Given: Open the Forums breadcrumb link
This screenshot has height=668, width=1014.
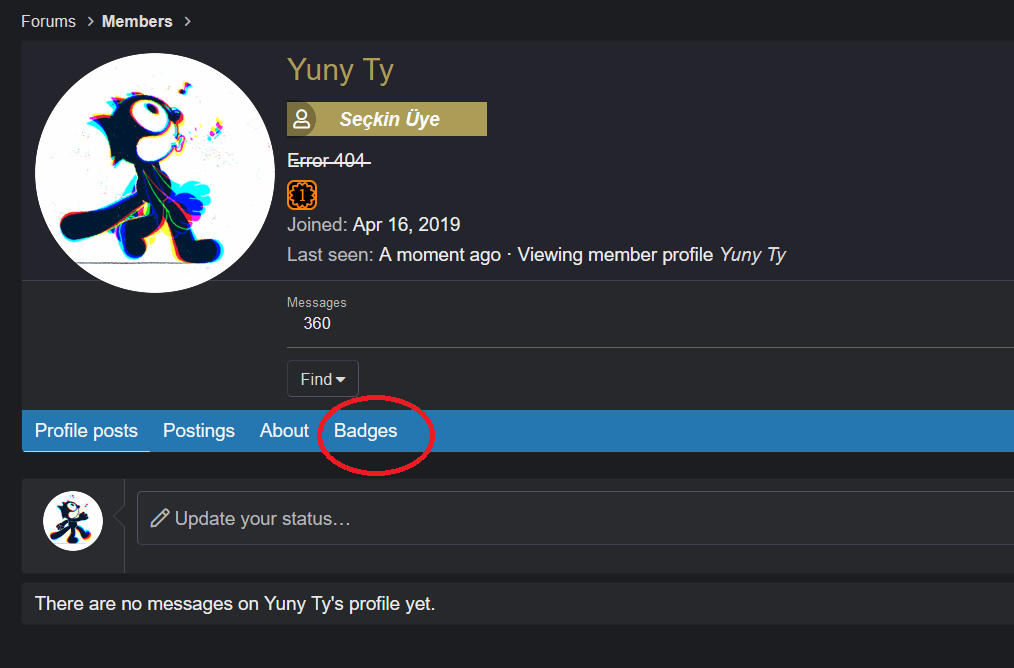Looking at the screenshot, I should pyautogui.click(x=49, y=21).
